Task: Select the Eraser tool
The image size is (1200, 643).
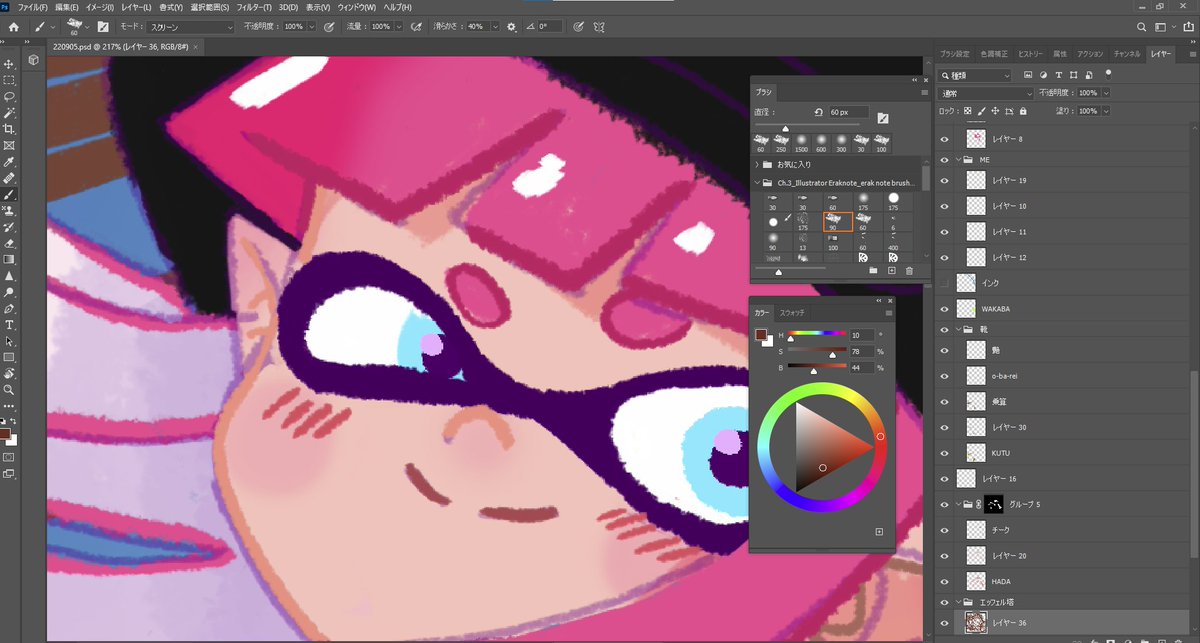Action: click(x=9, y=243)
